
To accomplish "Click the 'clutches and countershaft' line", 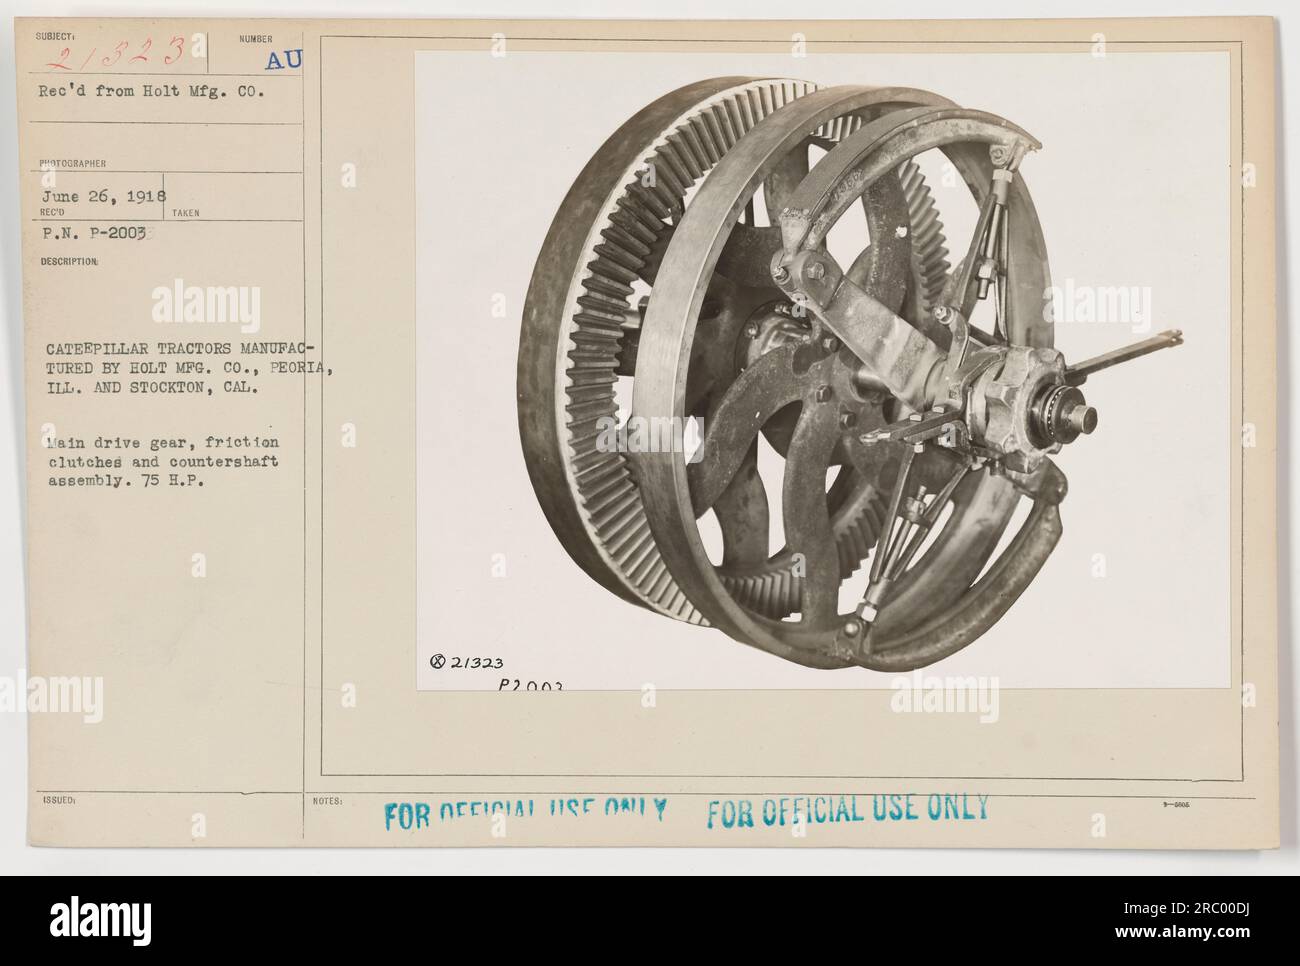I will 163,460.
